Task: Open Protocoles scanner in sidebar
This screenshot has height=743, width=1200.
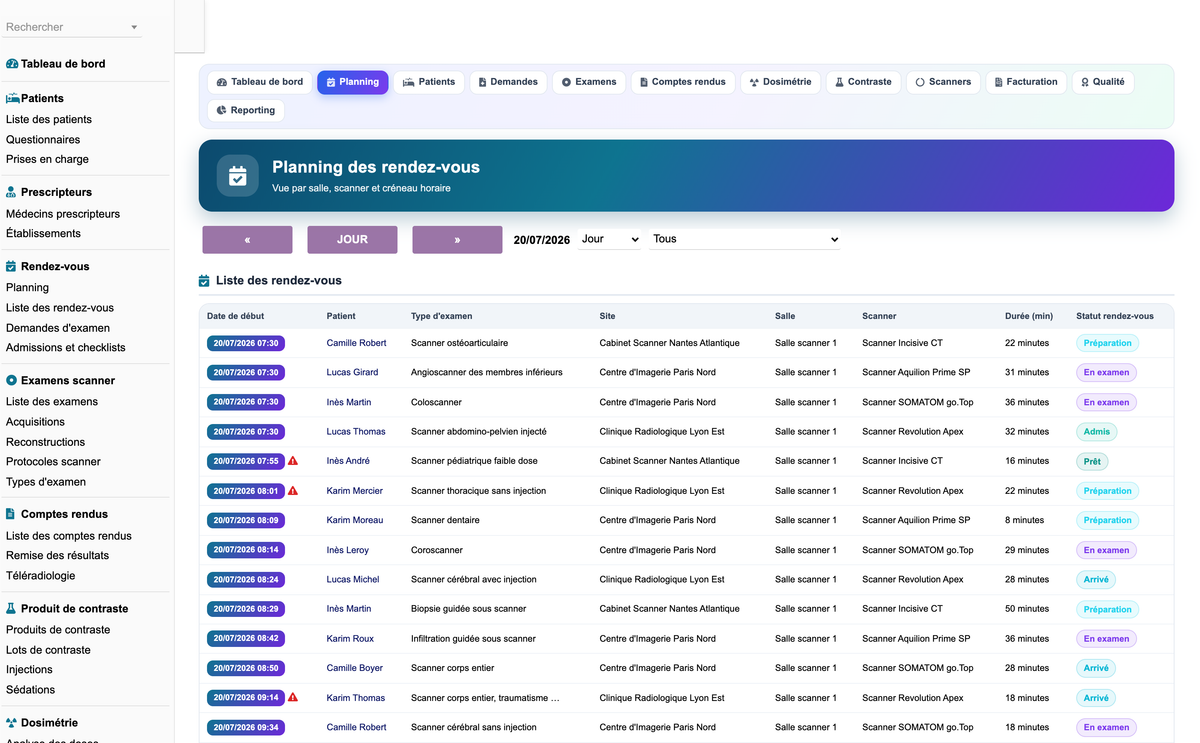Action: [53, 462]
